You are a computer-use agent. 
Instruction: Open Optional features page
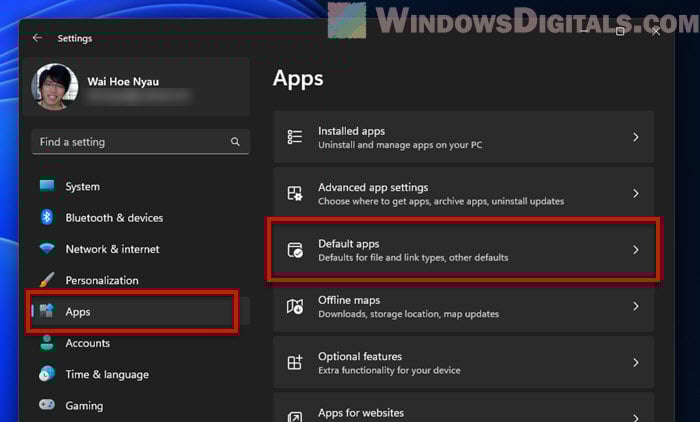464,363
